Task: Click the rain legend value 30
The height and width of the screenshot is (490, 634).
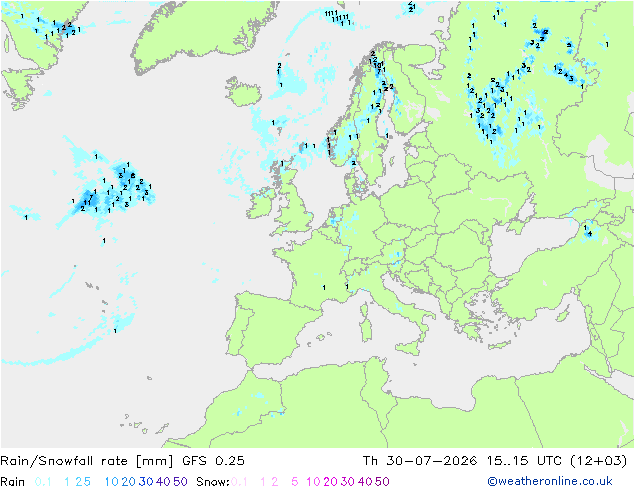Action: coord(146,482)
